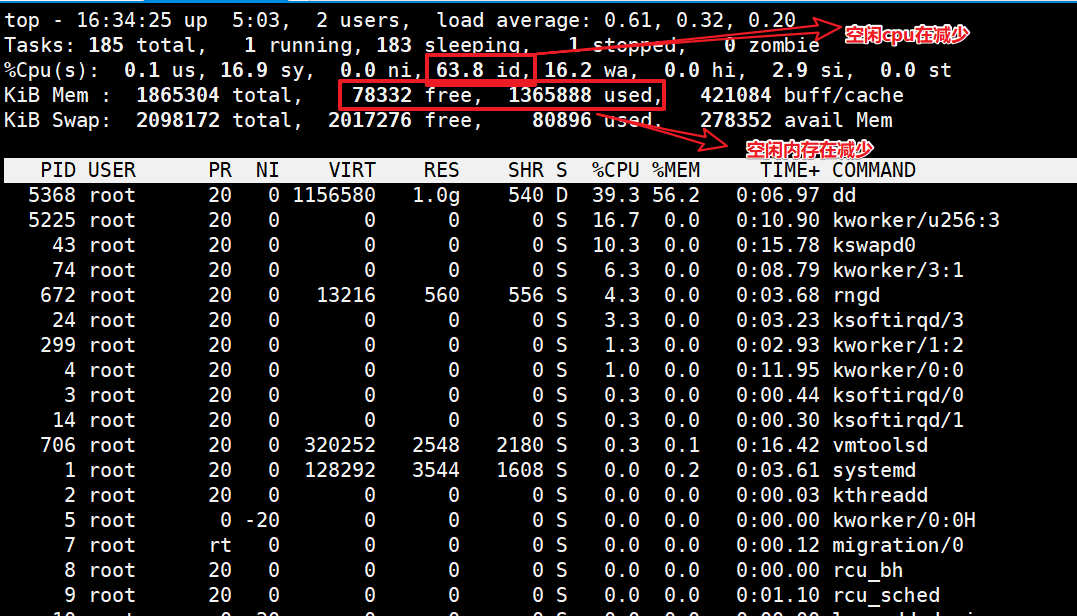Select the kswapd0 command name
The height and width of the screenshot is (616, 1077).
pyautogui.click(x=874, y=246)
